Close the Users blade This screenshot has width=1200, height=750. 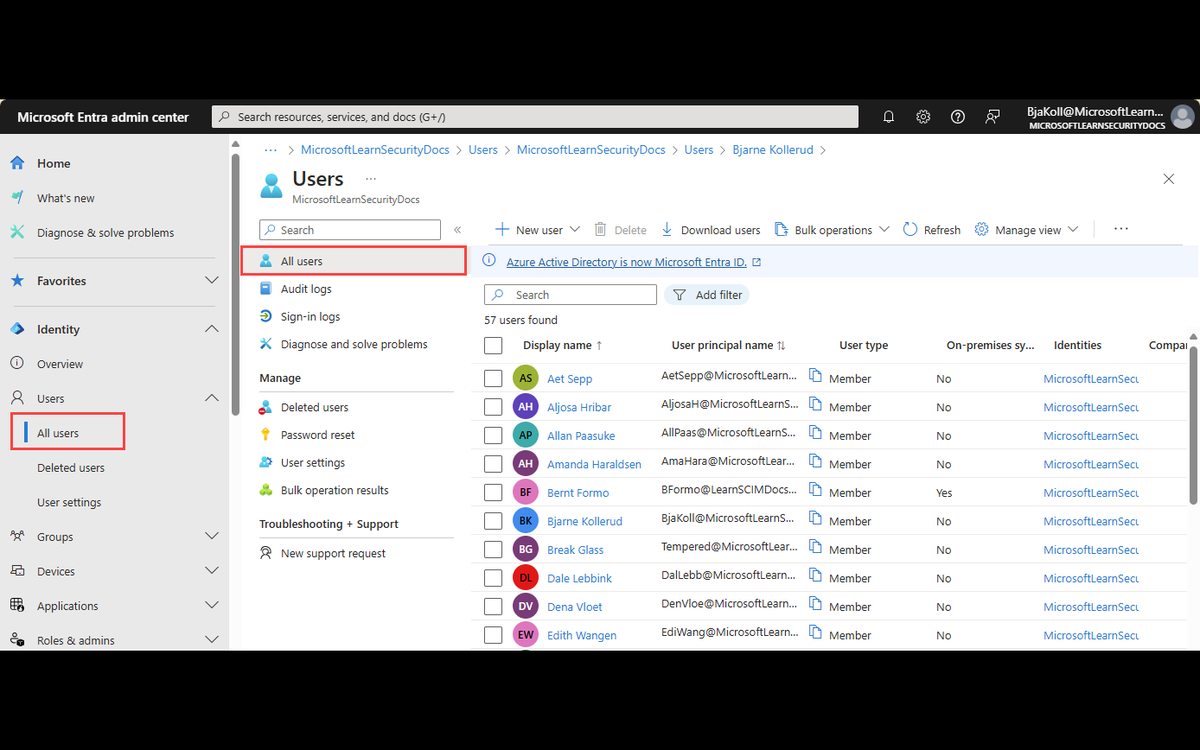click(x=1169, y=179)
